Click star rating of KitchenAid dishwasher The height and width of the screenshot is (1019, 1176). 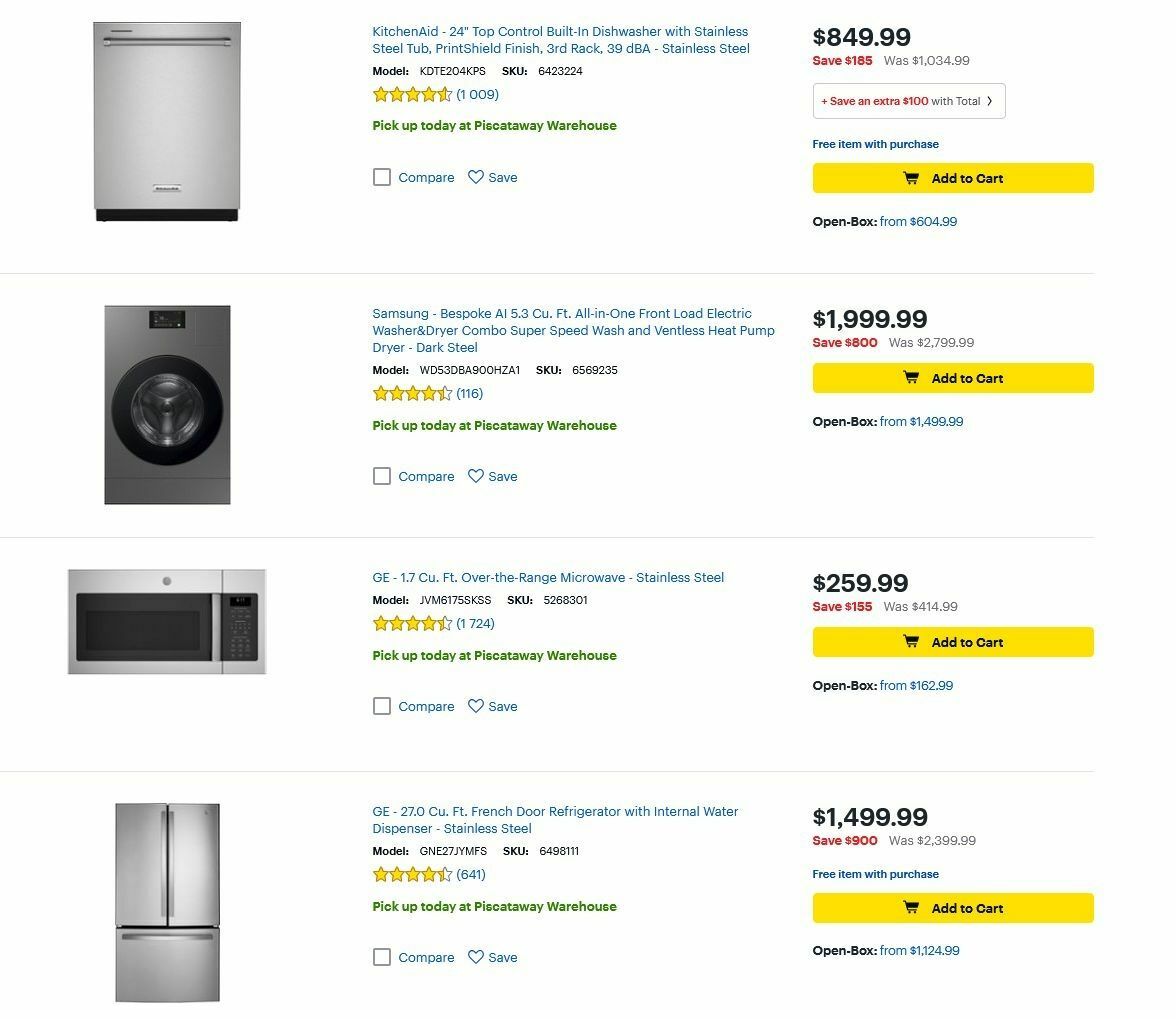pyautogui.click(x=412, y=95)
